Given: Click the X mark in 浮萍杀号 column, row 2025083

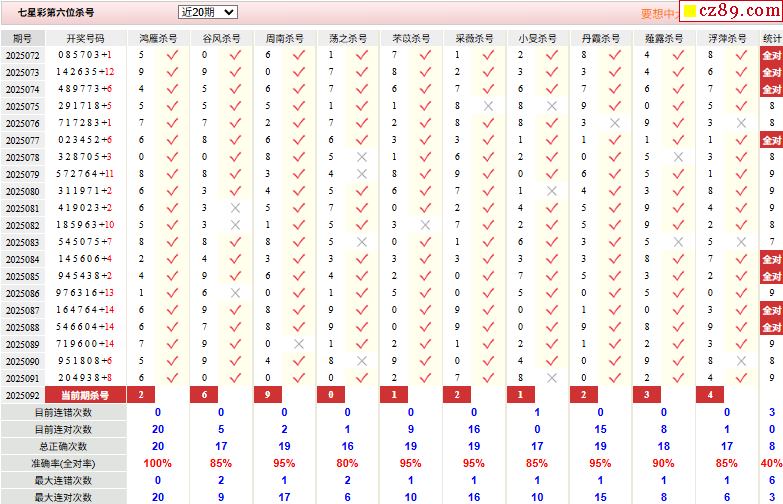Looking at the screenshot, I should (x=741, y=242).
